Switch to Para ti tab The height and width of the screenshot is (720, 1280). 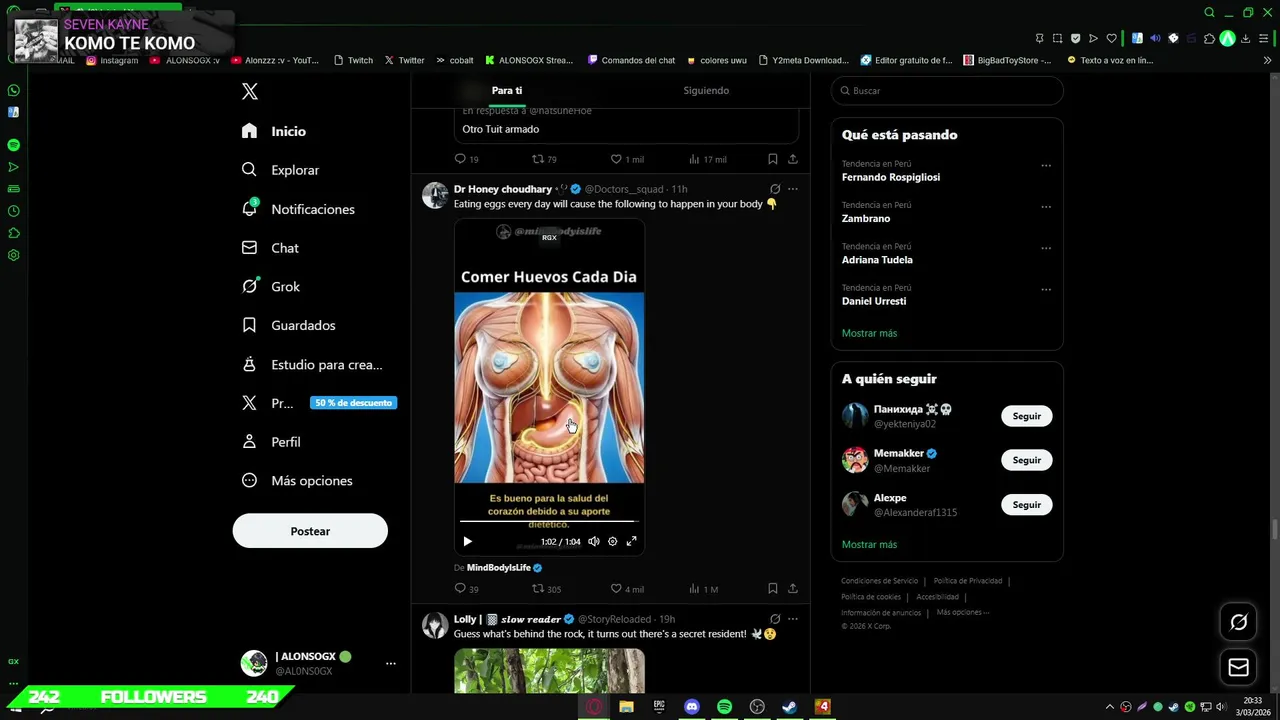(507, 90)
